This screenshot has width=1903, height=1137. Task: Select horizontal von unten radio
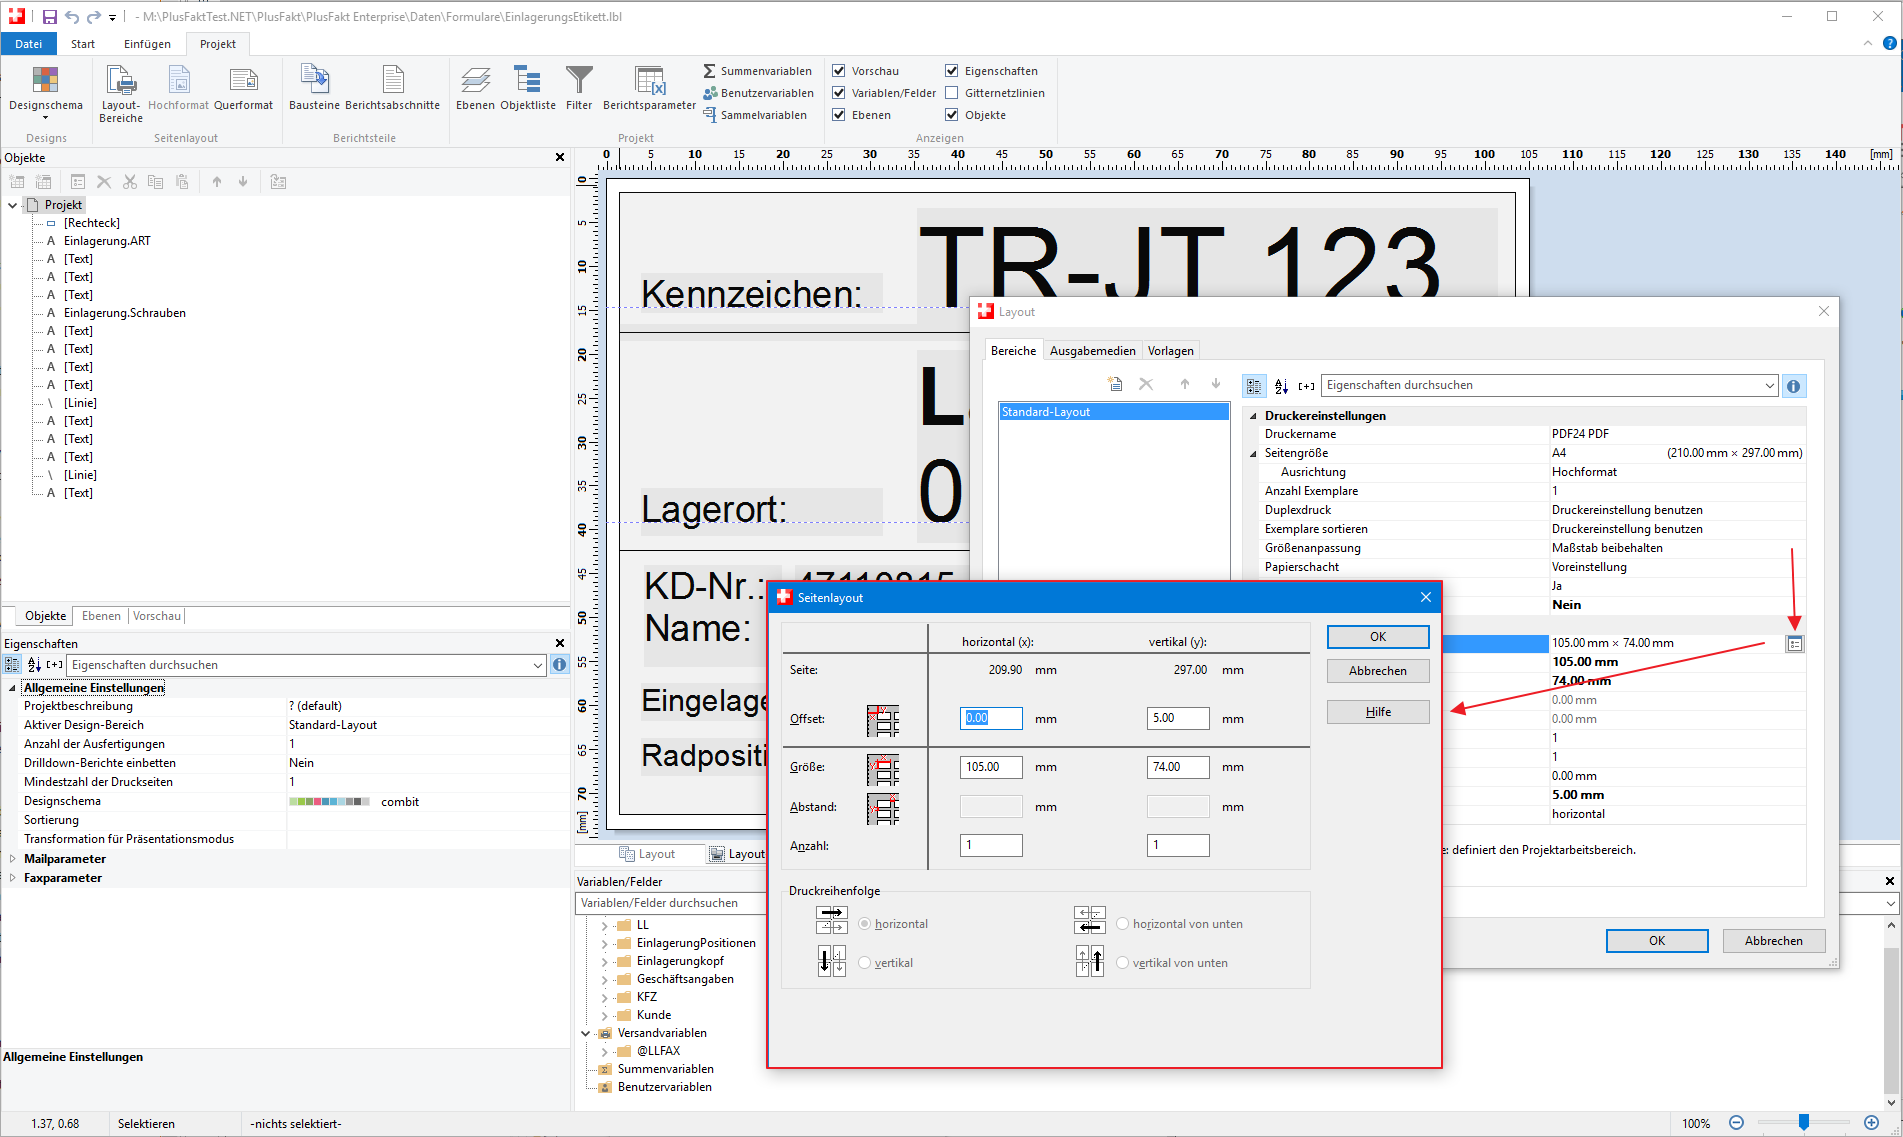1123,924
